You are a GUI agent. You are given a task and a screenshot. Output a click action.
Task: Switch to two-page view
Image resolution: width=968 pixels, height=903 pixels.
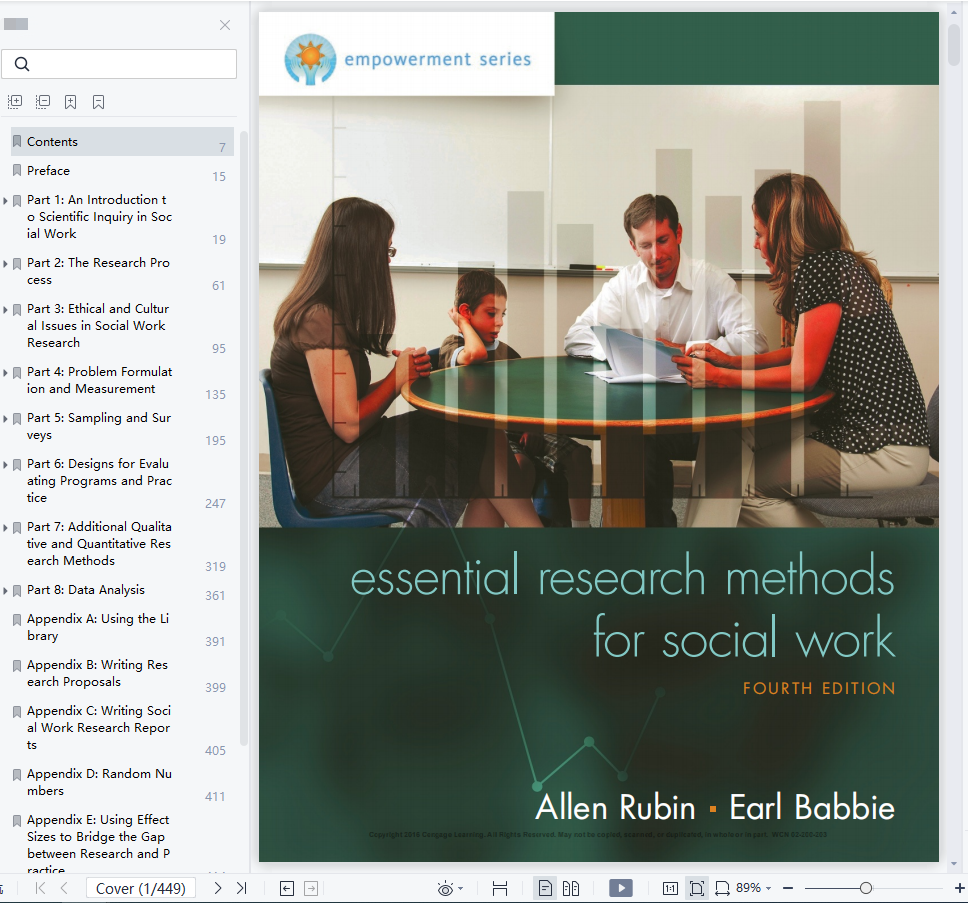tap(571, 888)
